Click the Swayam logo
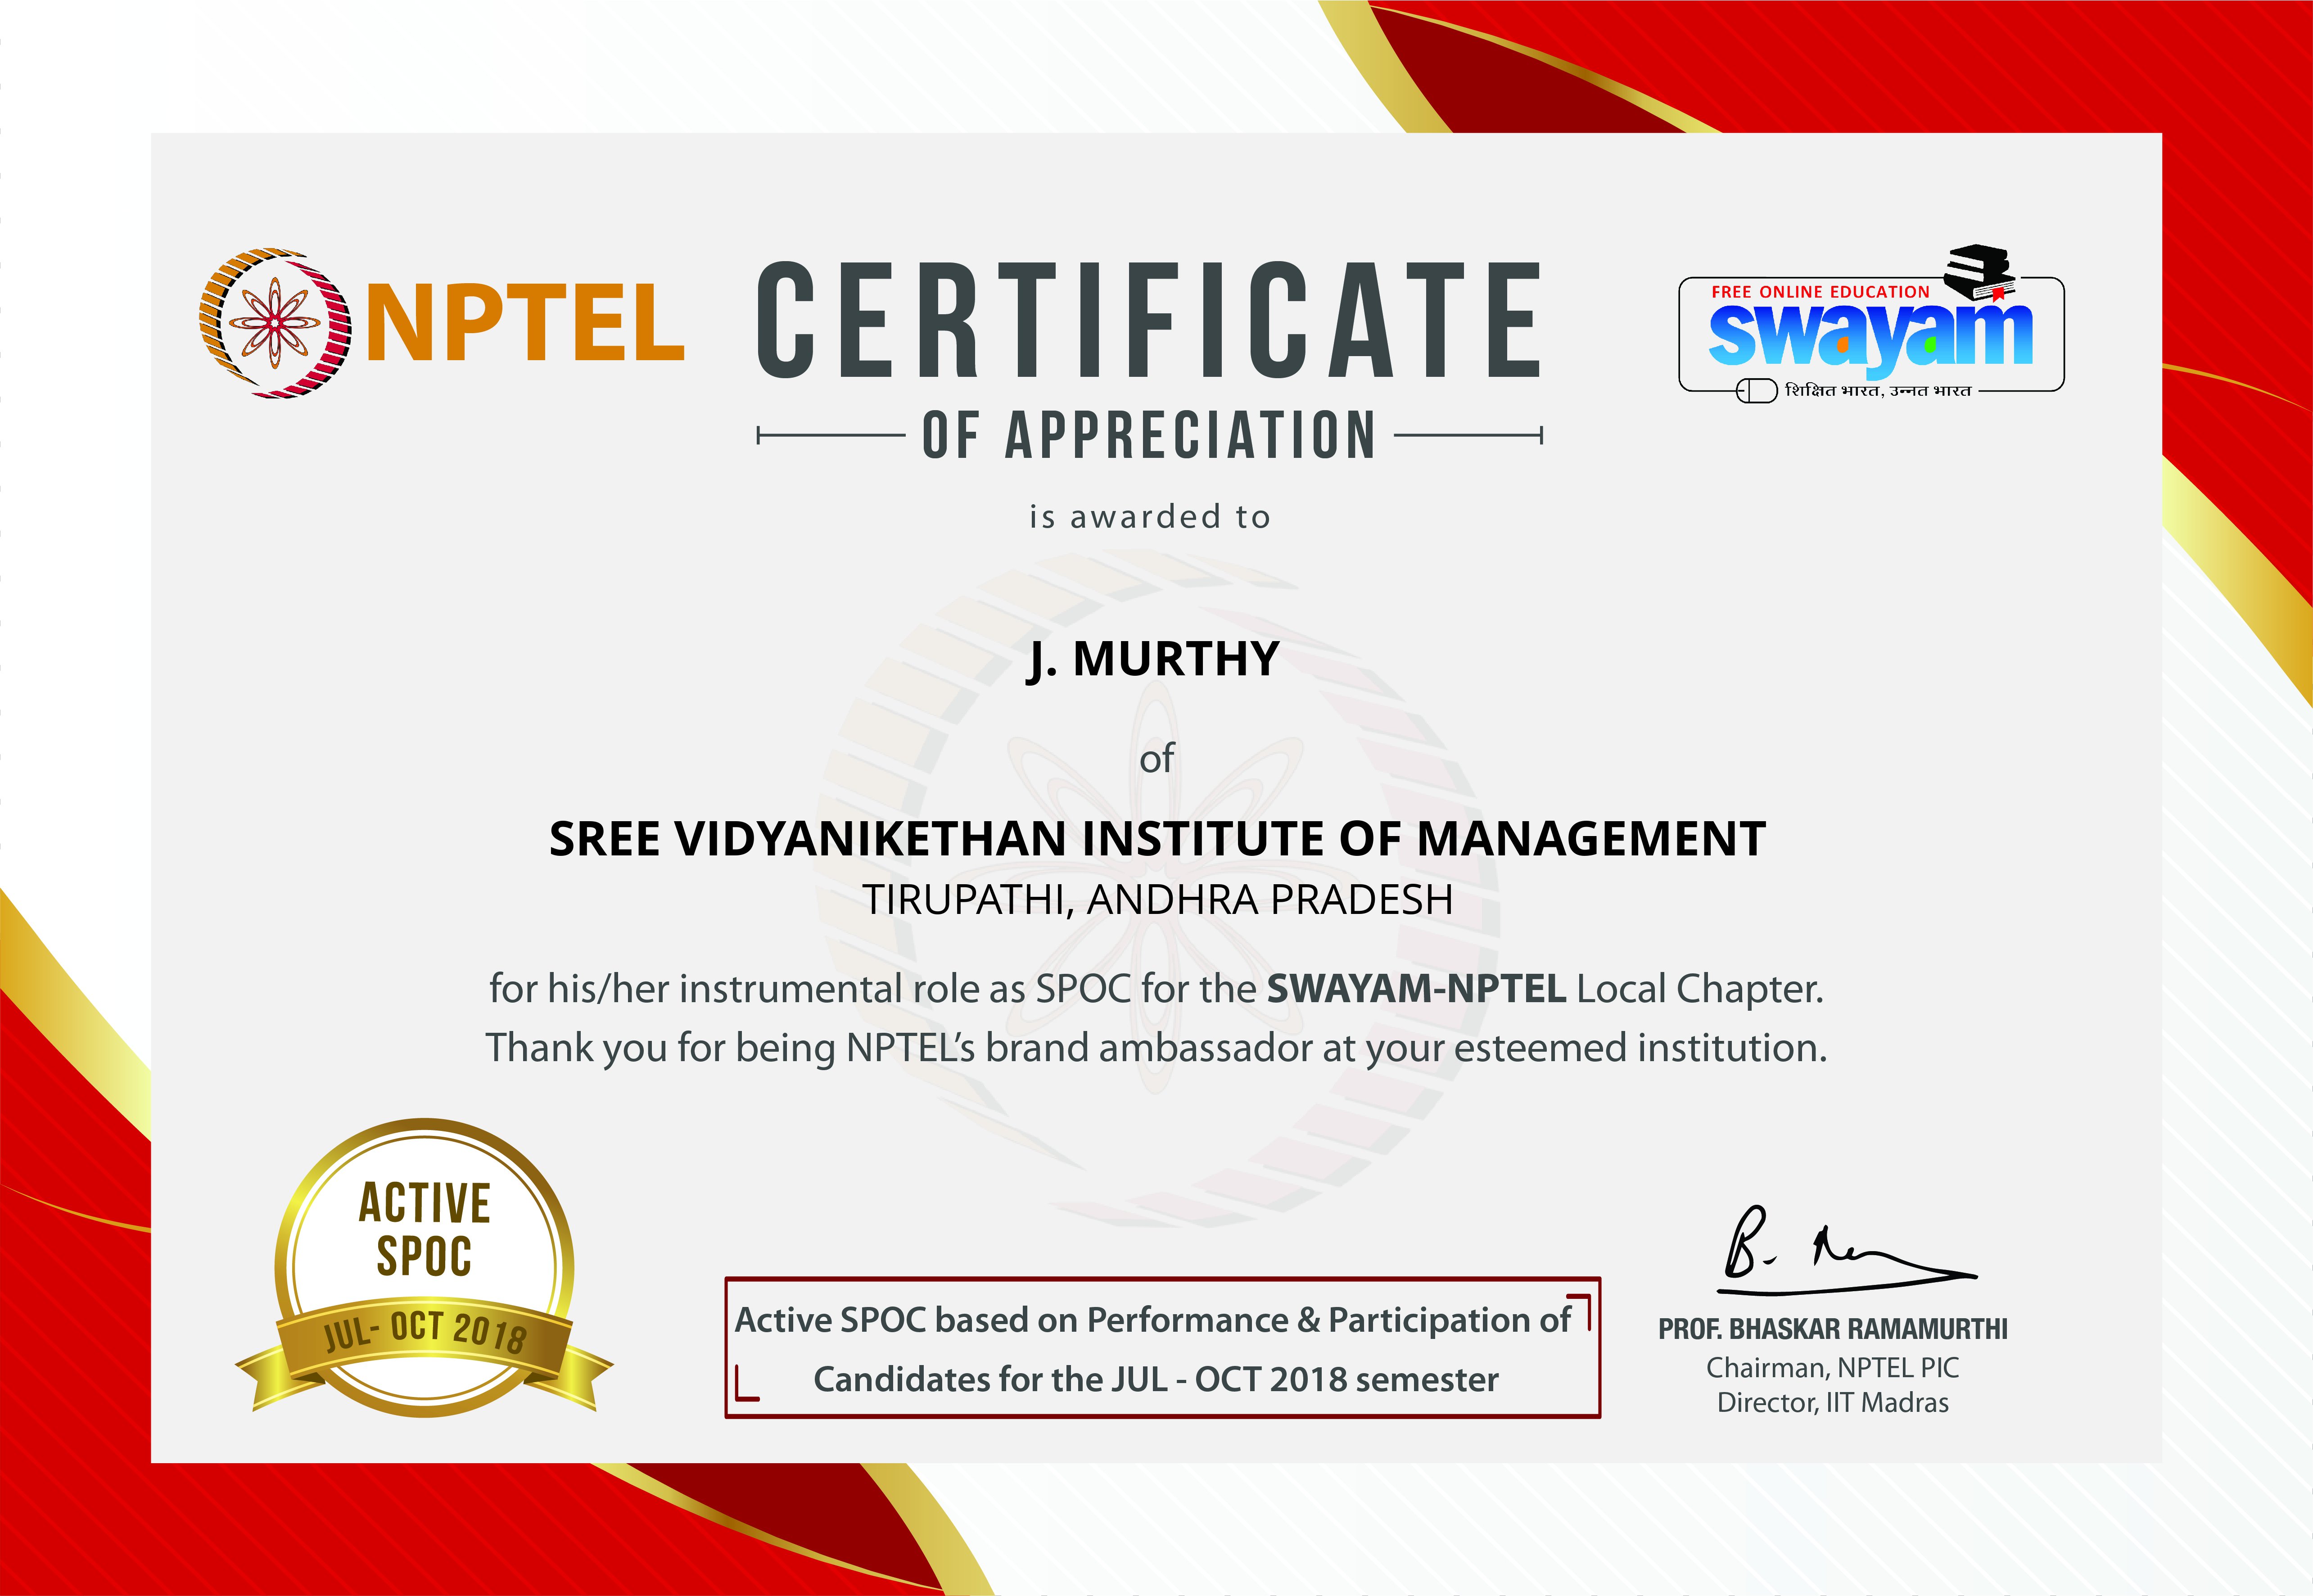Viewport: 2313px width, 1596px height. pyautogui.click(x=1870, y=335)
